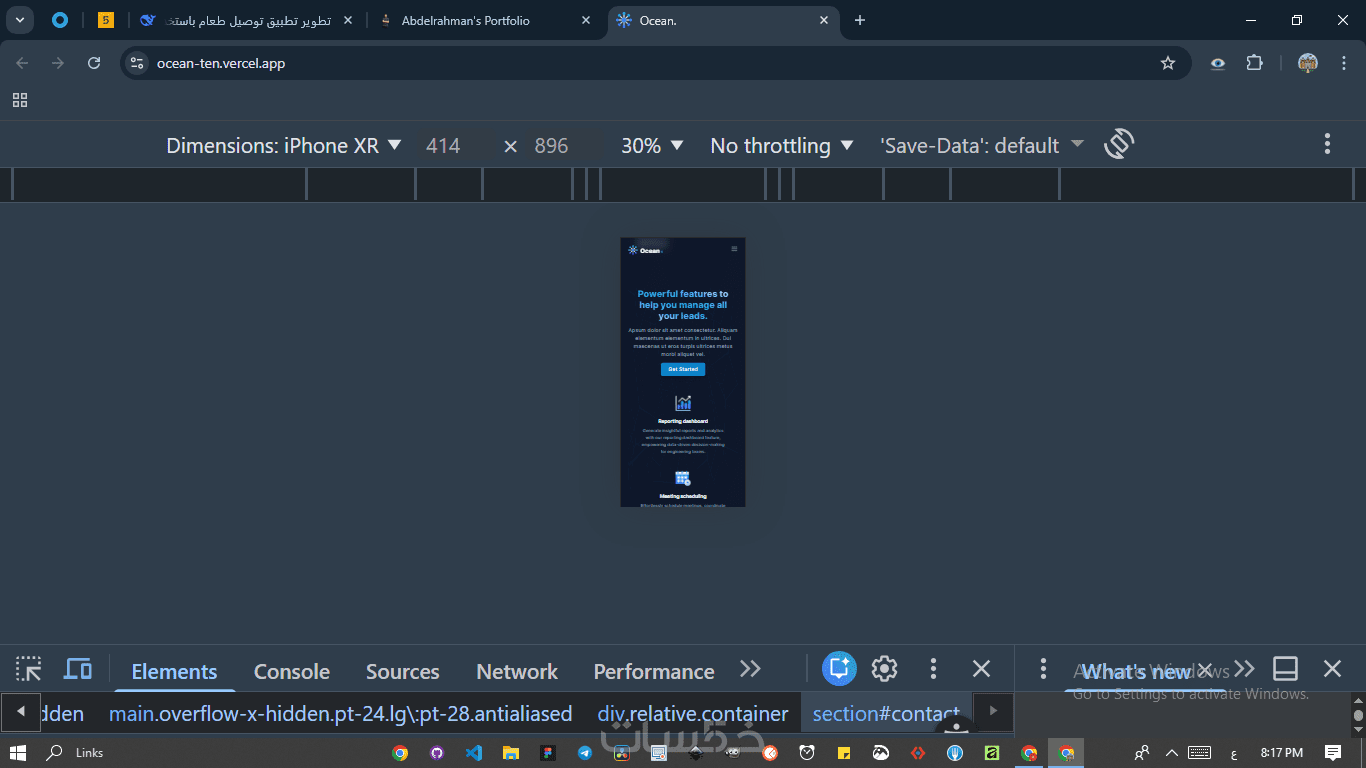Click the Meeting scheduling calendar icon
The image size is (1366, 768).
point(683,478)
